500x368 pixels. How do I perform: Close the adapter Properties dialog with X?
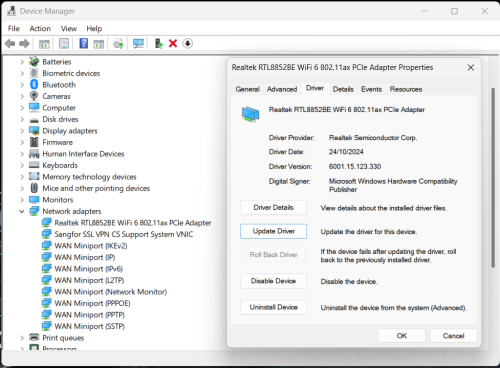point(471,68)
